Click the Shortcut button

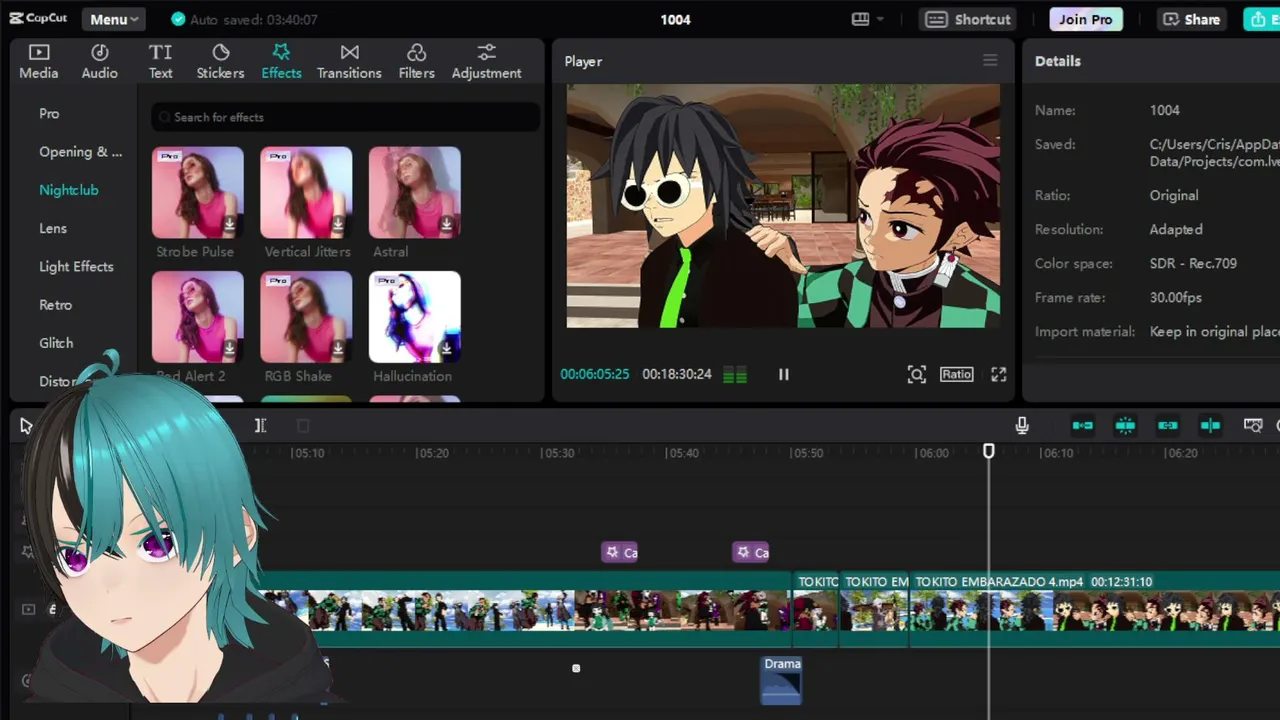(x=968, y=19)
